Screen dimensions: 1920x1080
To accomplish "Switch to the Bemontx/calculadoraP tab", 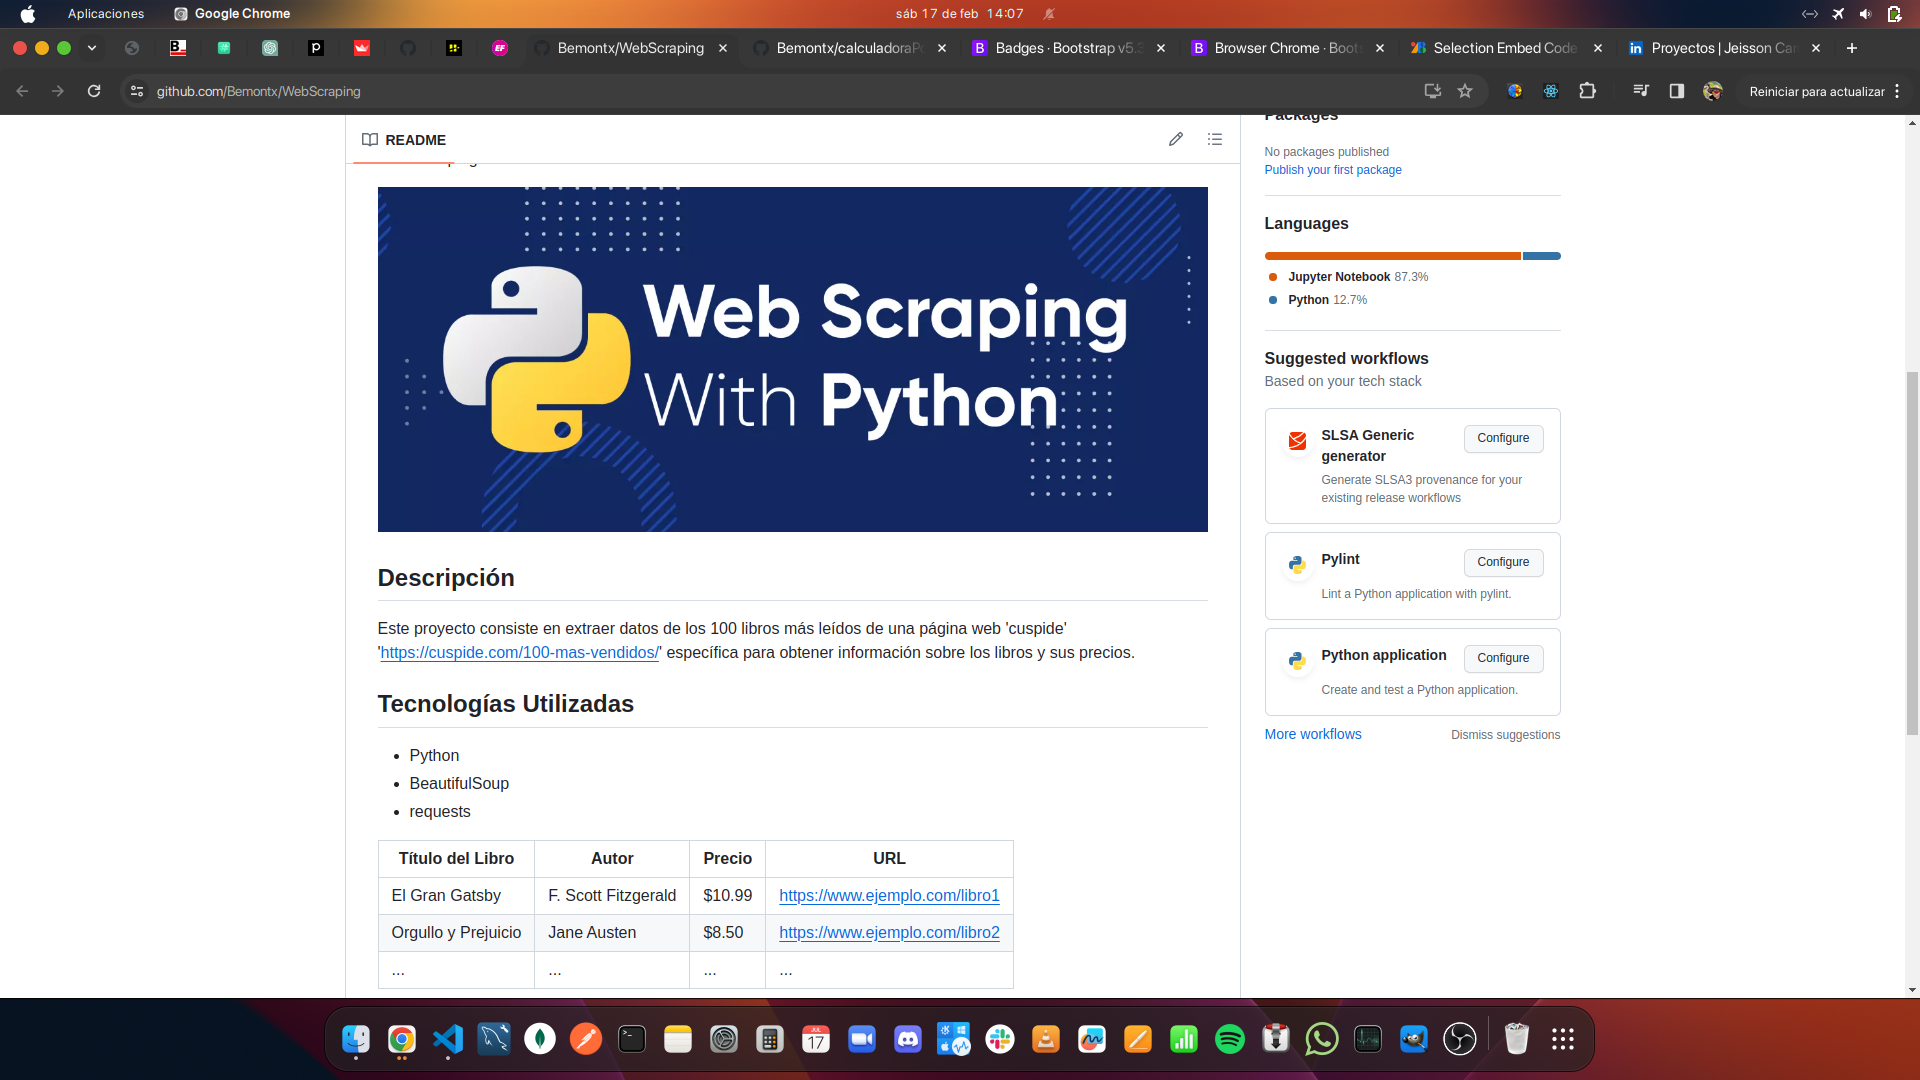I will (x=848, y=48).
